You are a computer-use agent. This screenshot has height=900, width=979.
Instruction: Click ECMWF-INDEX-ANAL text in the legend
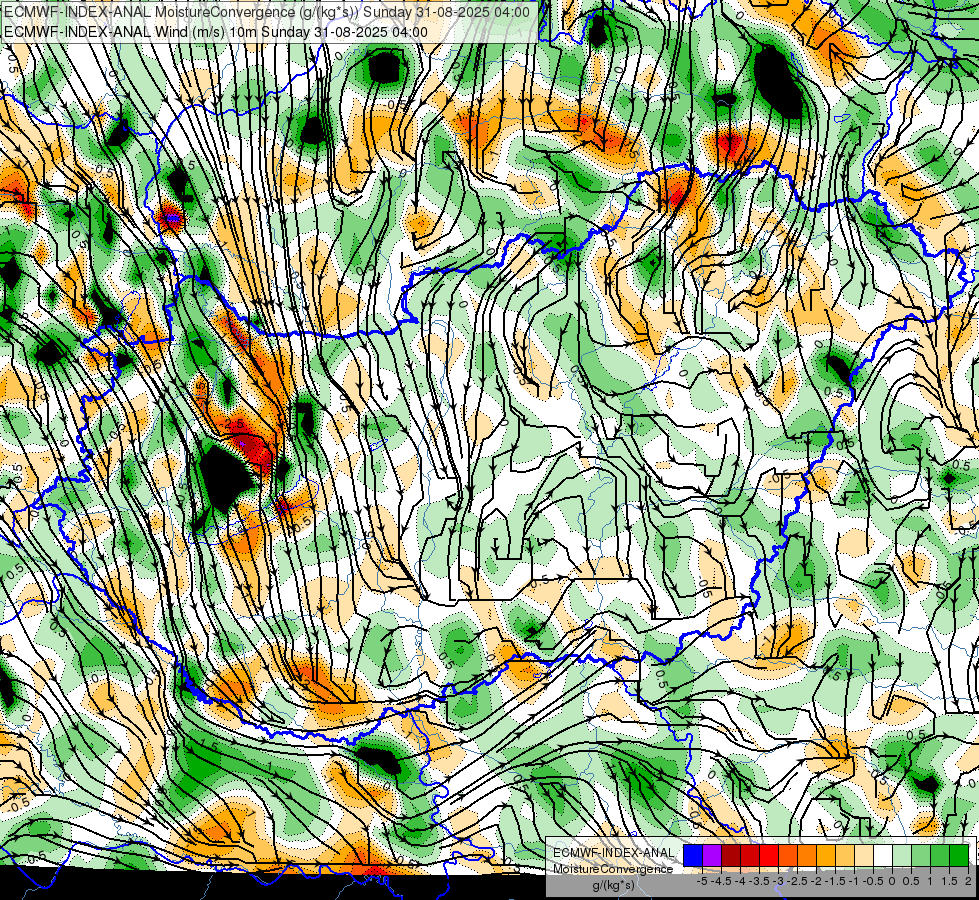614,853
